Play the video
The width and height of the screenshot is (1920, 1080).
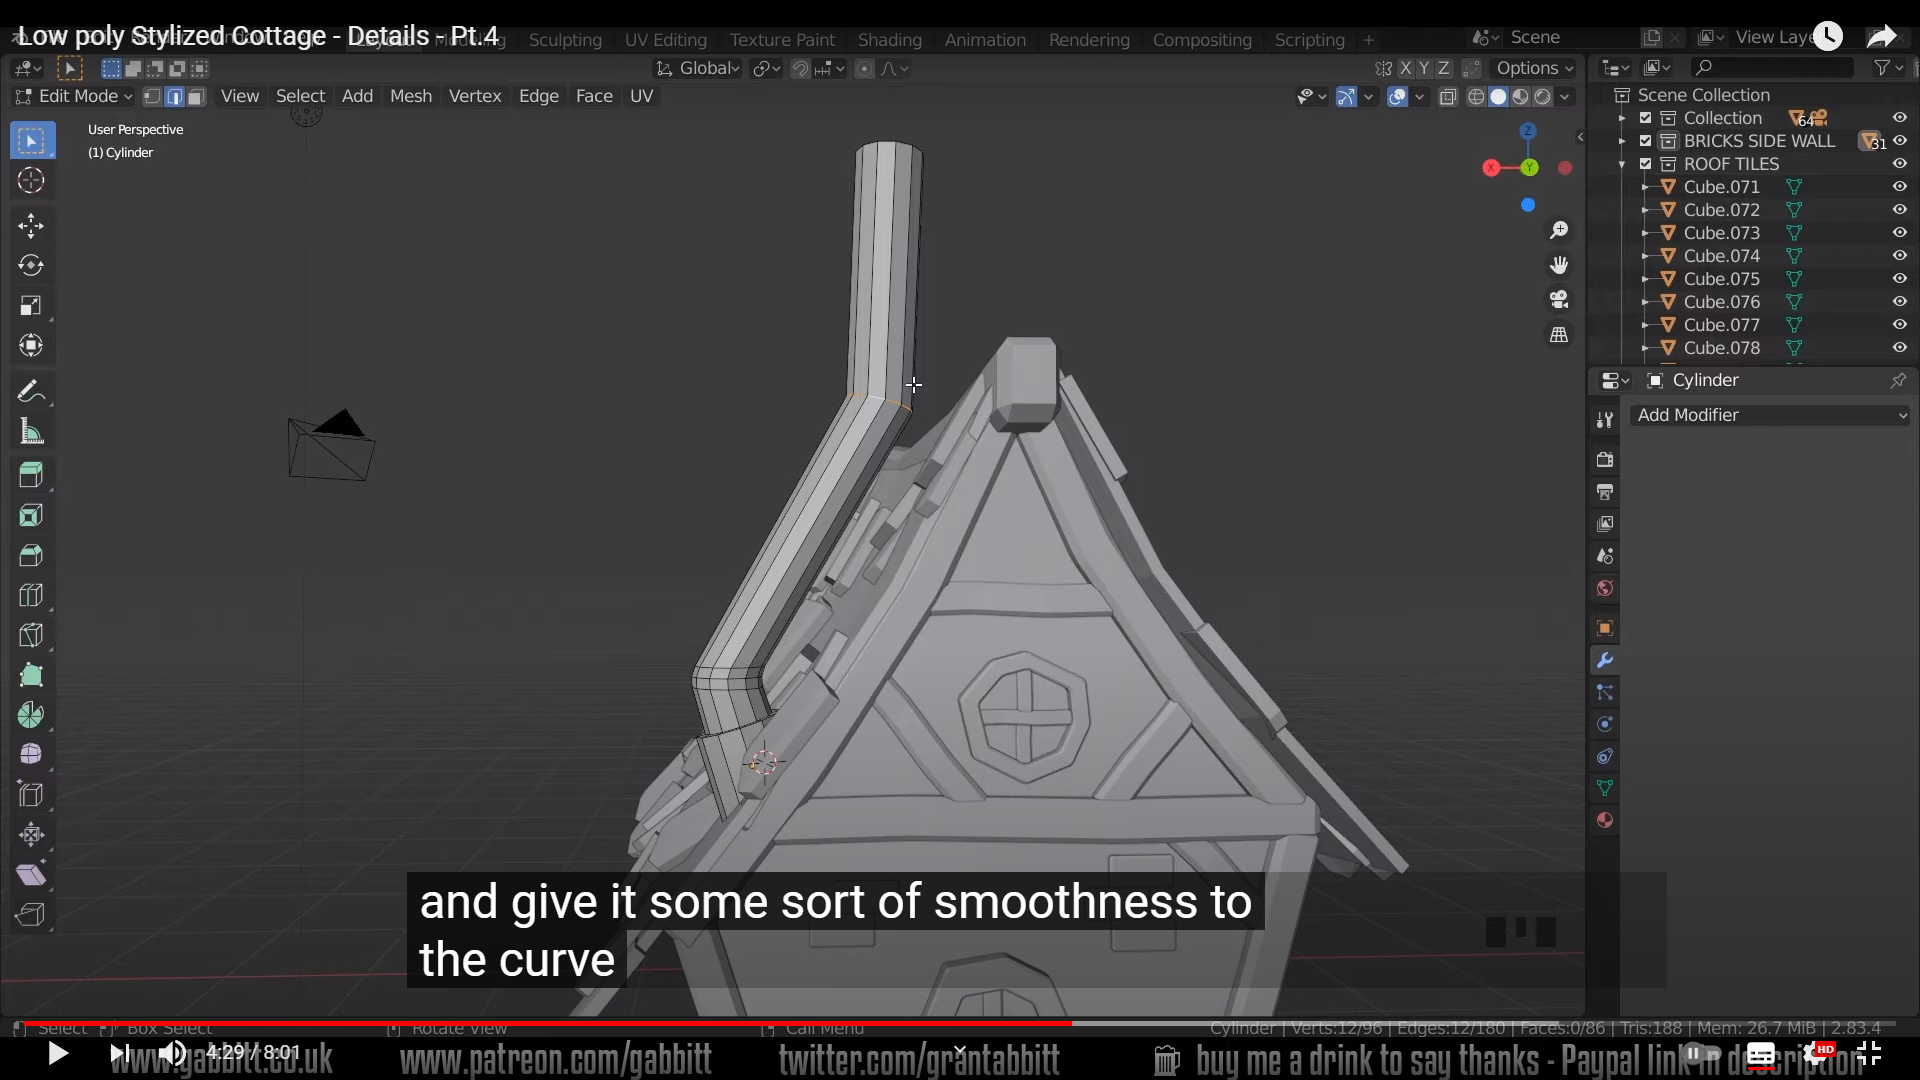pyautogui.click(x=57, y=1053)
